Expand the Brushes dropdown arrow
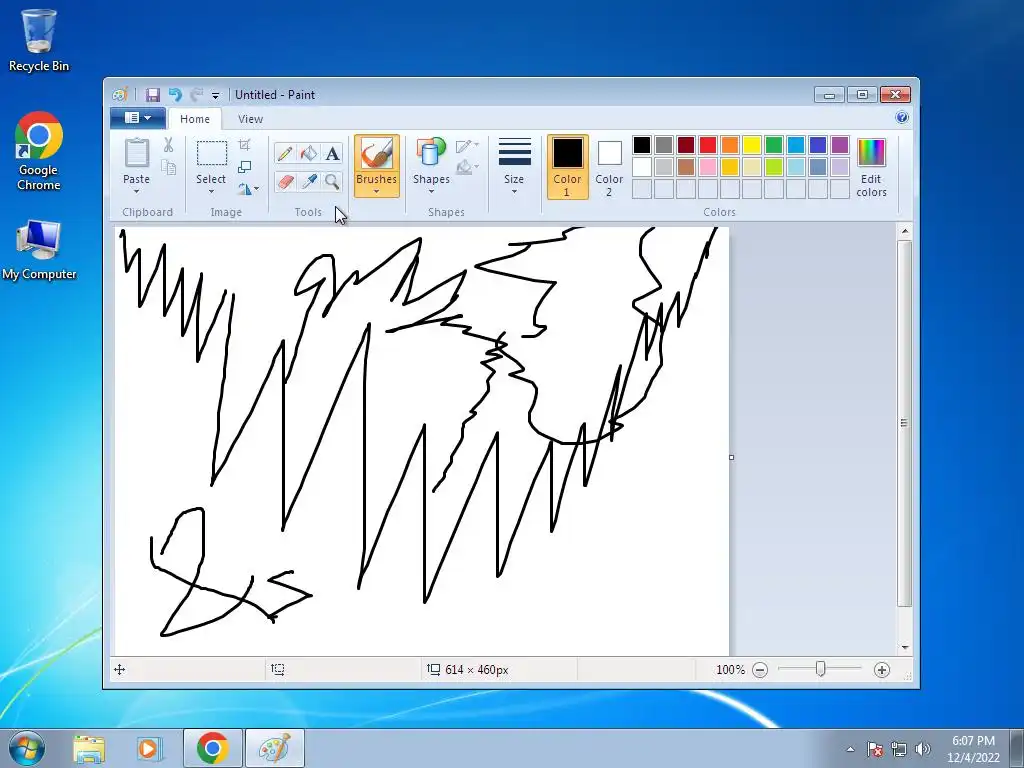The height and width of the screenshot is (768, 1024). coord(376,191)
